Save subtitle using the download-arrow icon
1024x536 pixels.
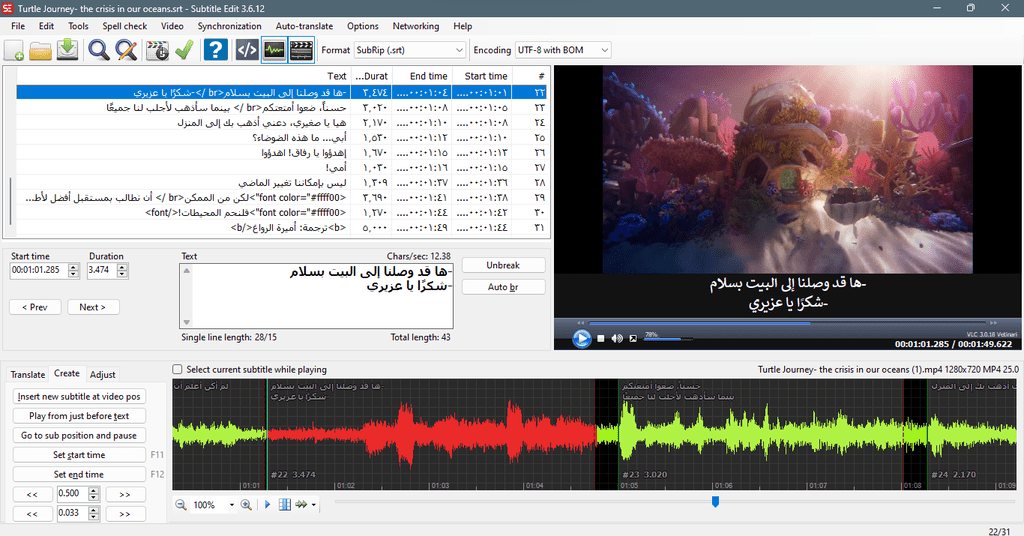pyautogui.click(x=67, y=50)
